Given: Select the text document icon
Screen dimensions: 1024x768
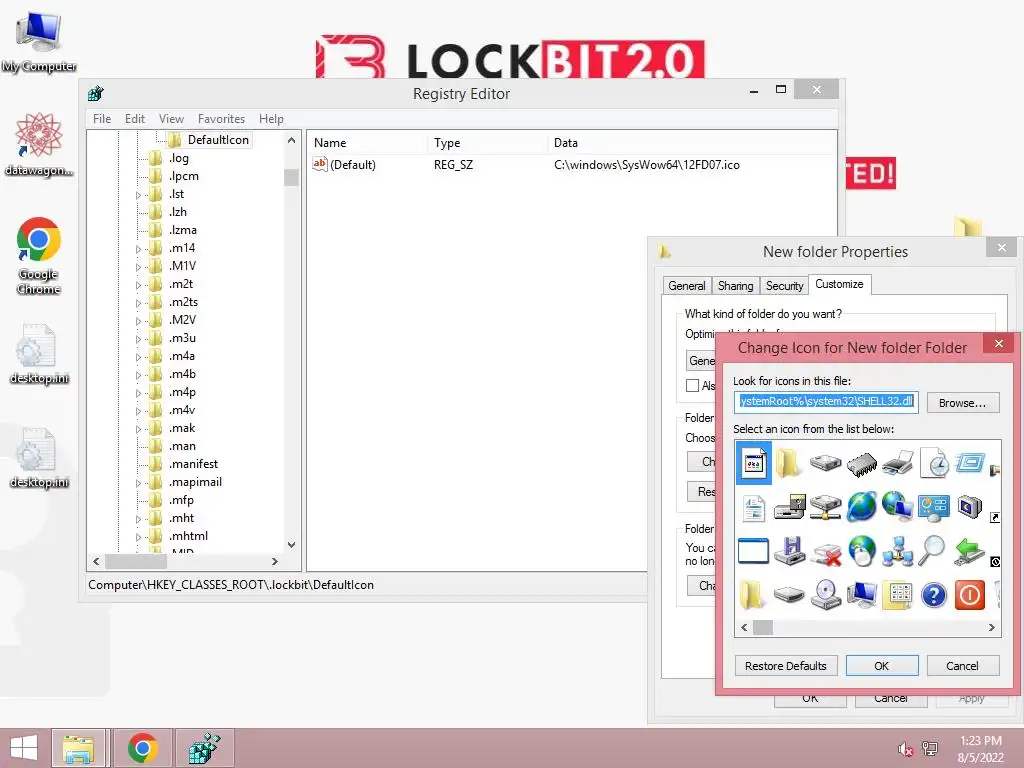Looking at the screenshot, I should point(754,507).
